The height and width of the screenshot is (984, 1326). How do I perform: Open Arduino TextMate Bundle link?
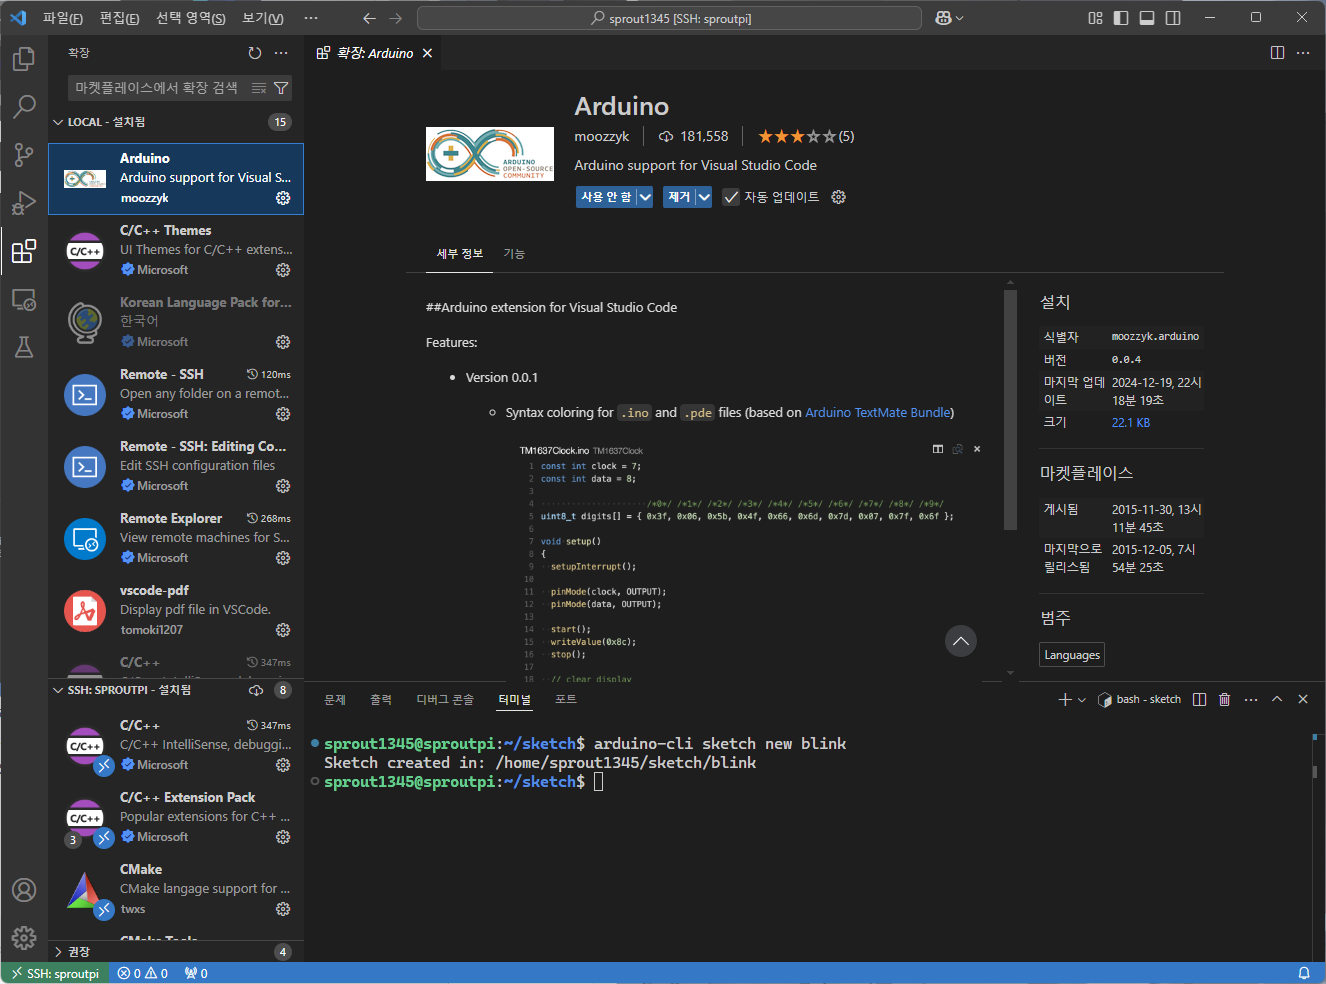[x=878, y=412]
